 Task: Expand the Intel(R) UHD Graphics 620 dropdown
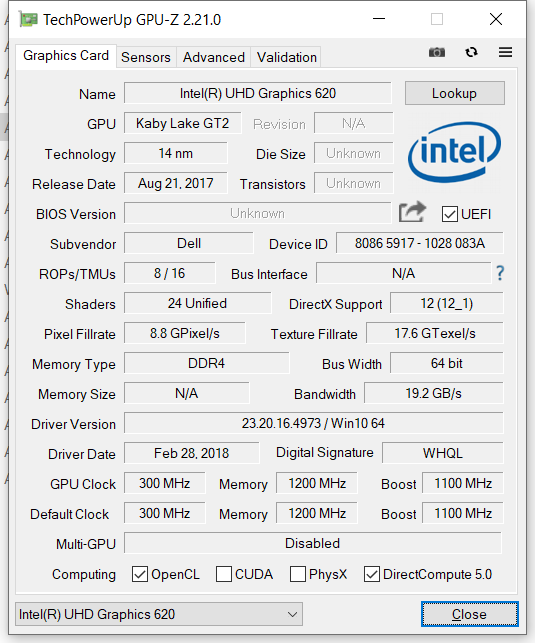click(x=159, y=614)
